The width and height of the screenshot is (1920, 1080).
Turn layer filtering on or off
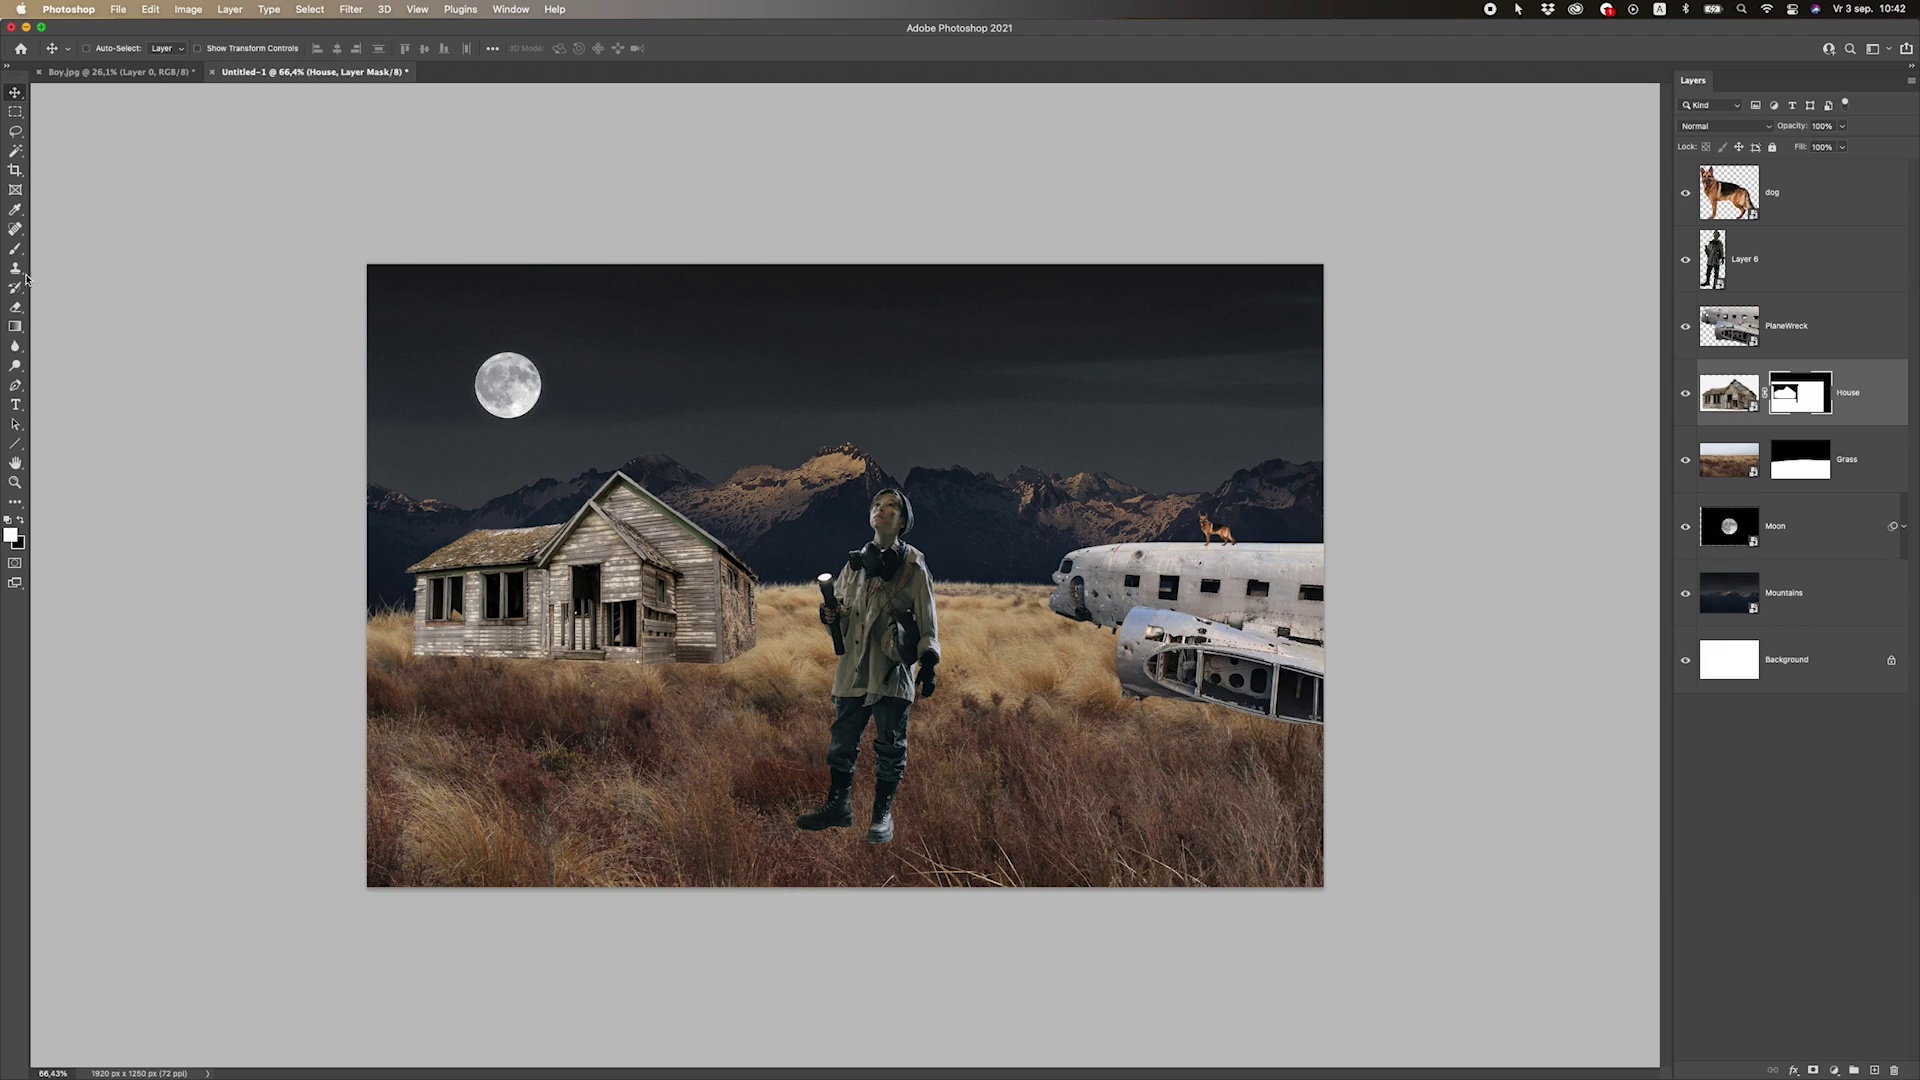coord(1845,103)
